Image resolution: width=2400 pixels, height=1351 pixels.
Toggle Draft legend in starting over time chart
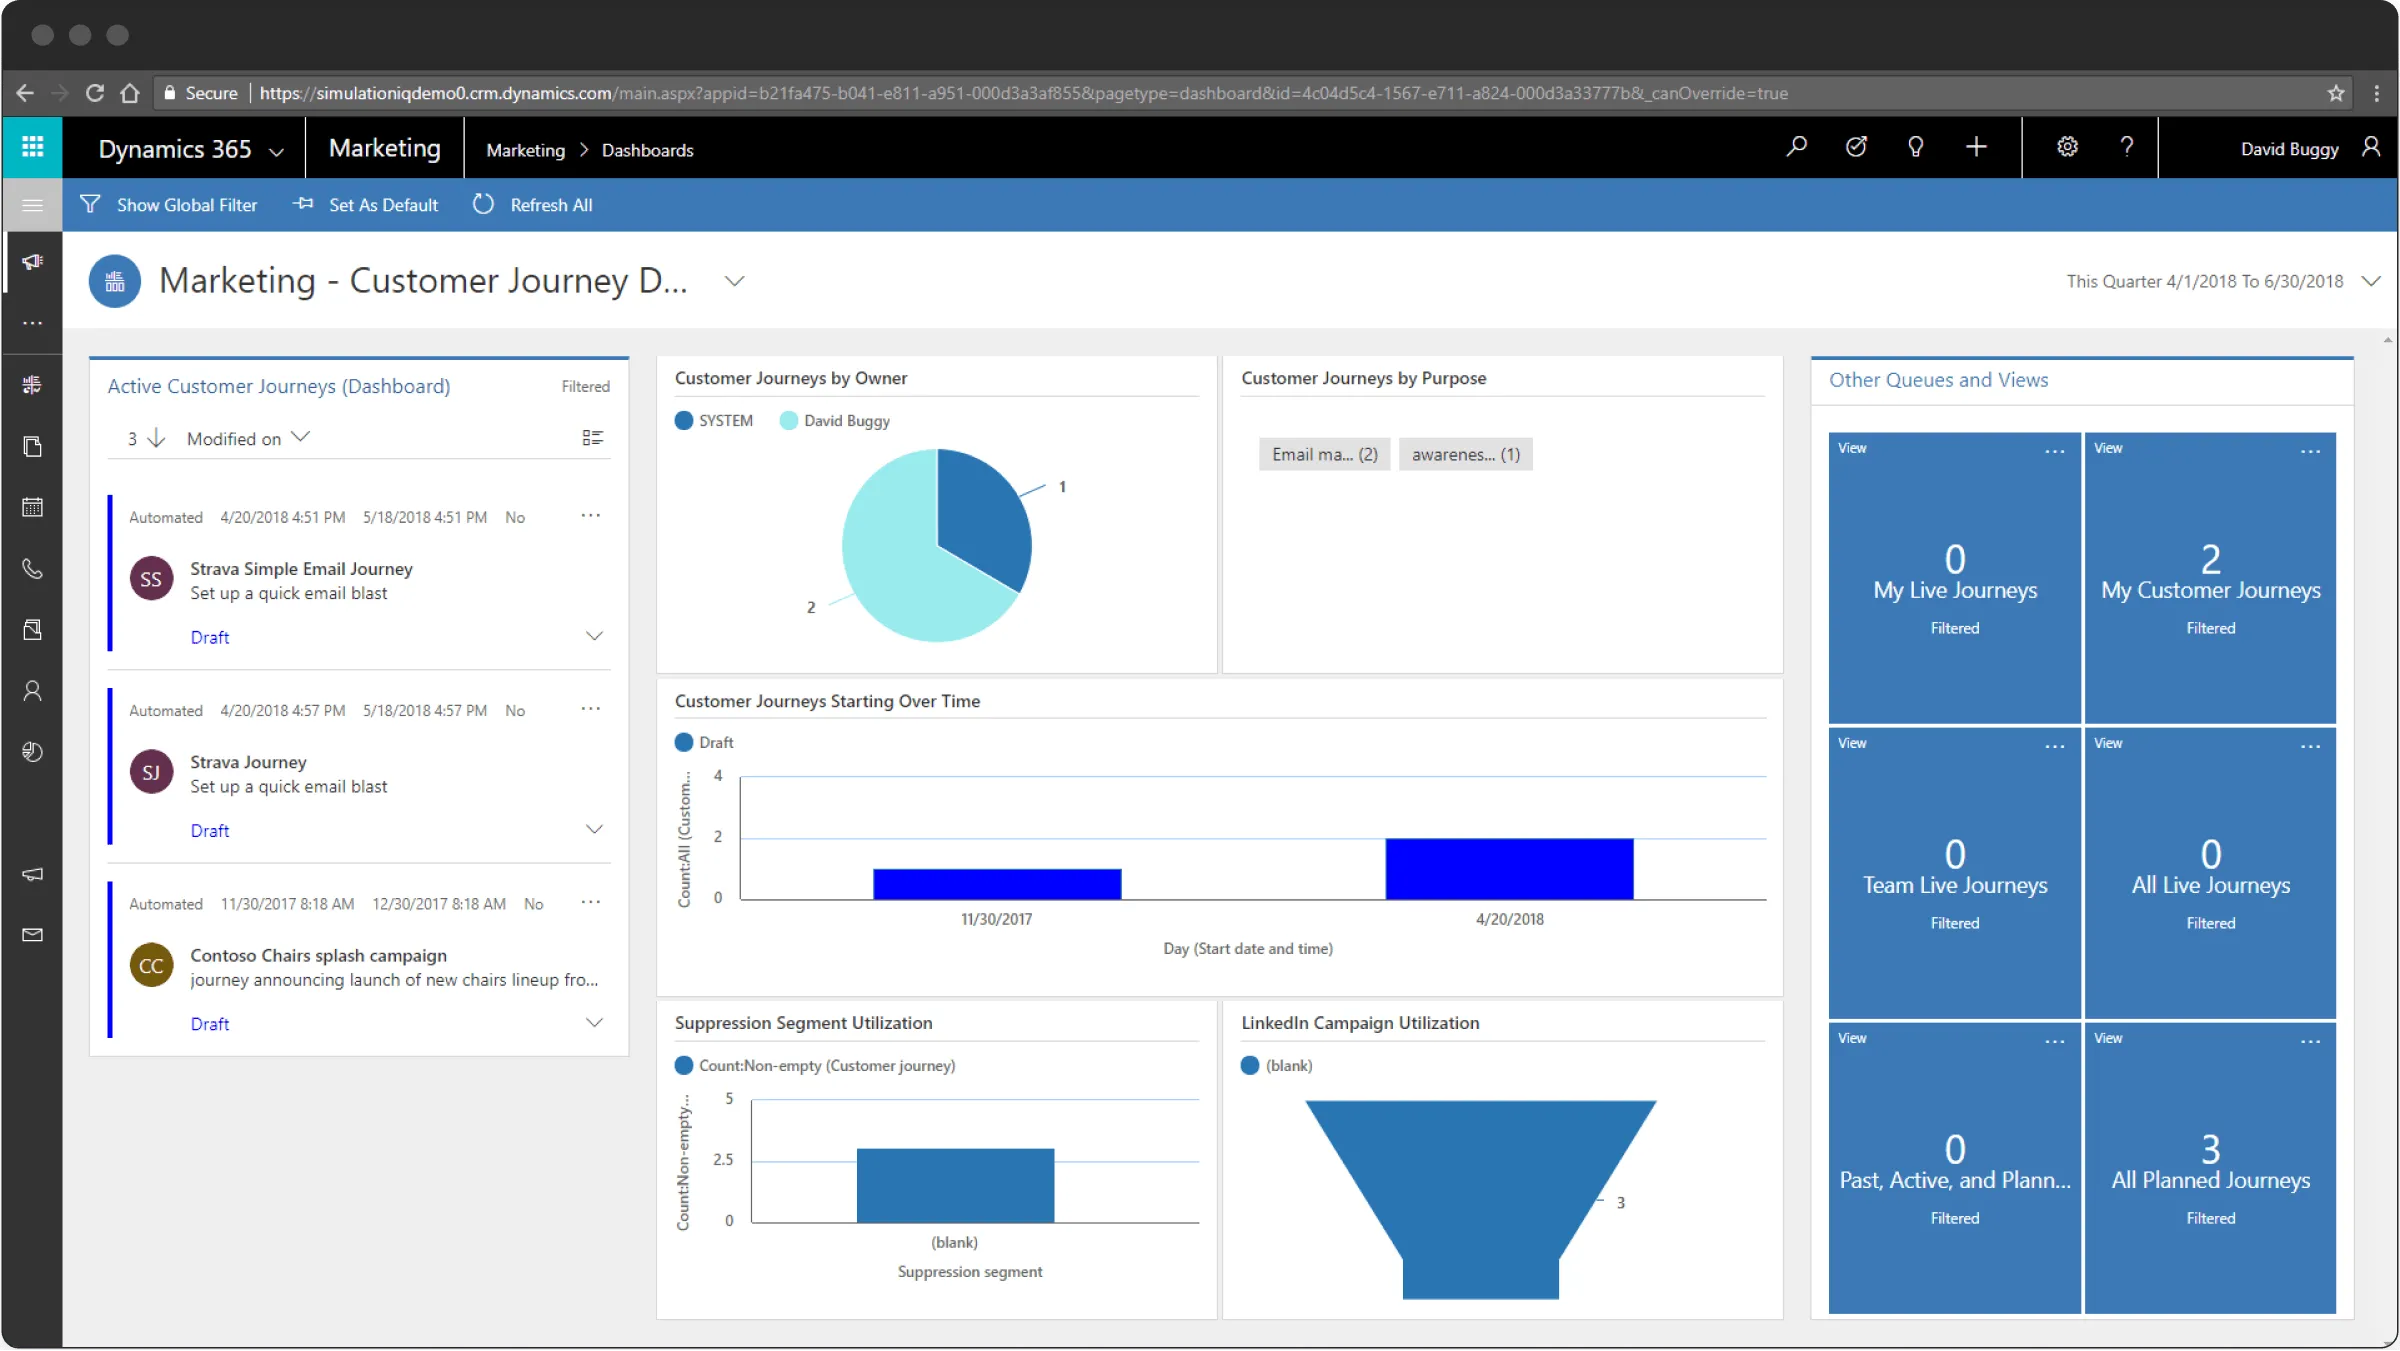coord(704,742)
